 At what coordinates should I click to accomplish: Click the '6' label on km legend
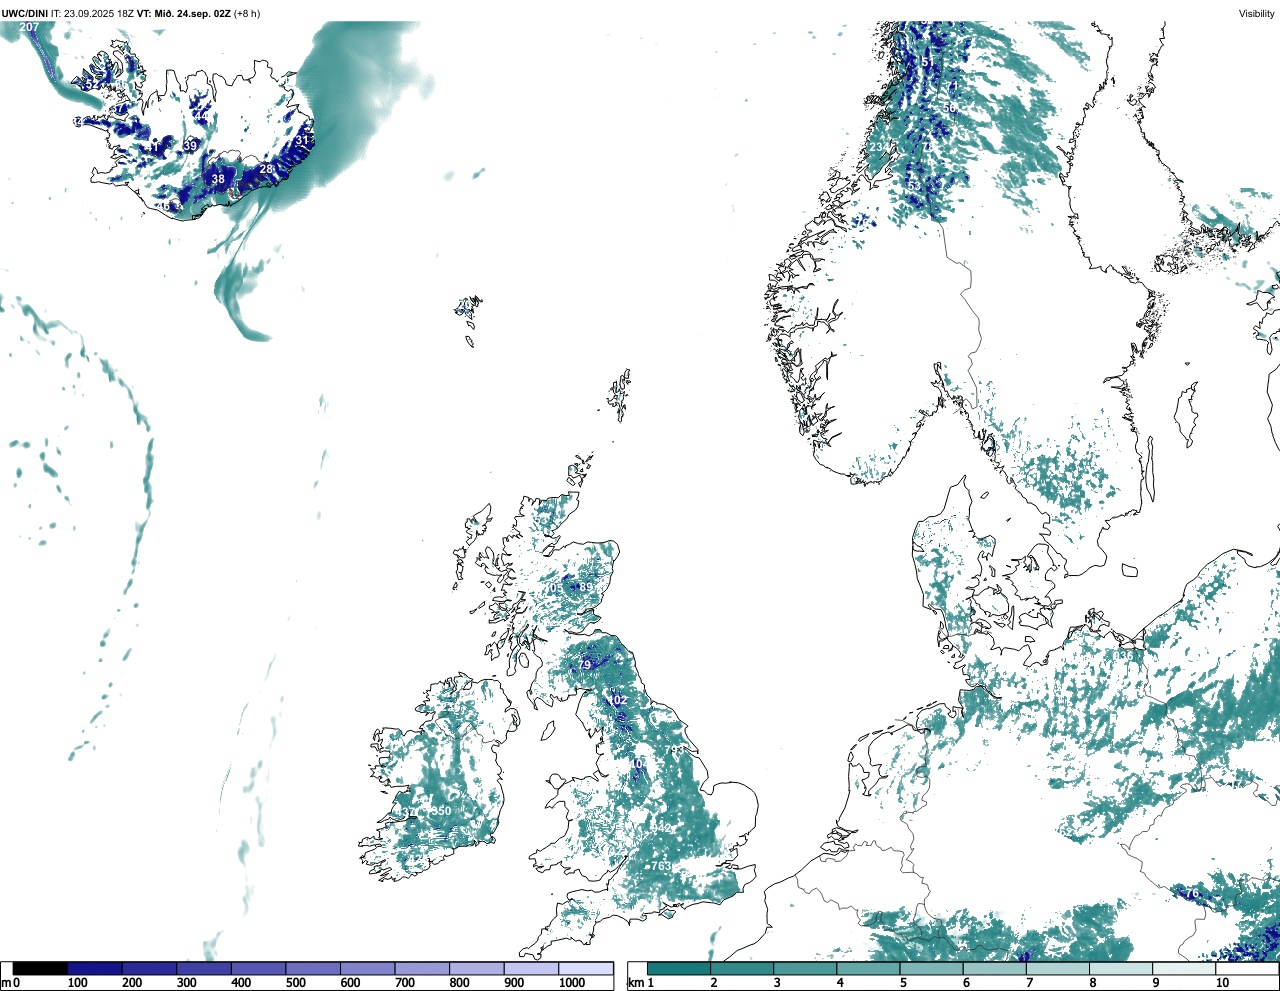(967, 983)
